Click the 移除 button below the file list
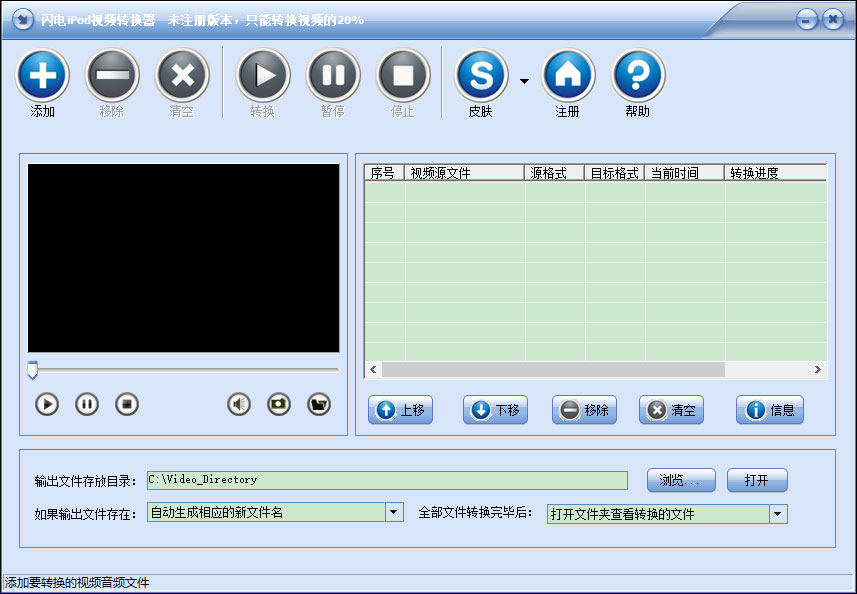 click(584, 410)
